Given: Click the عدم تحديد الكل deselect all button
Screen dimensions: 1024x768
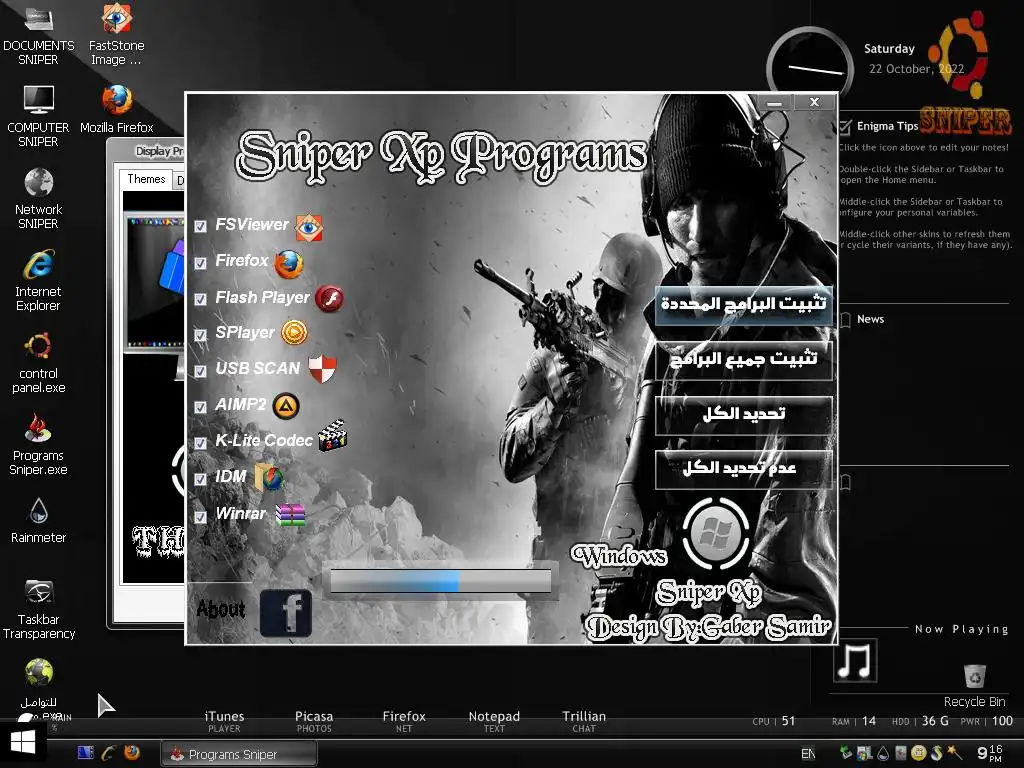Looking at the screenshot, I should point(744,469).
